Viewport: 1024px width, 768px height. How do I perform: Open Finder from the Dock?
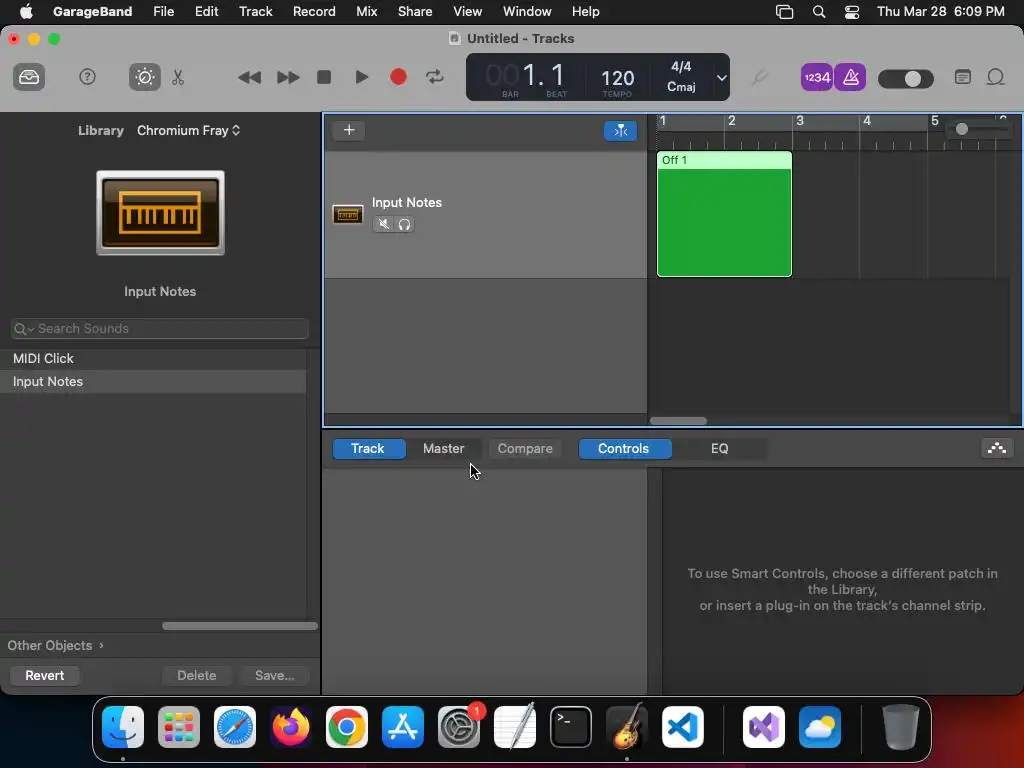123,727
